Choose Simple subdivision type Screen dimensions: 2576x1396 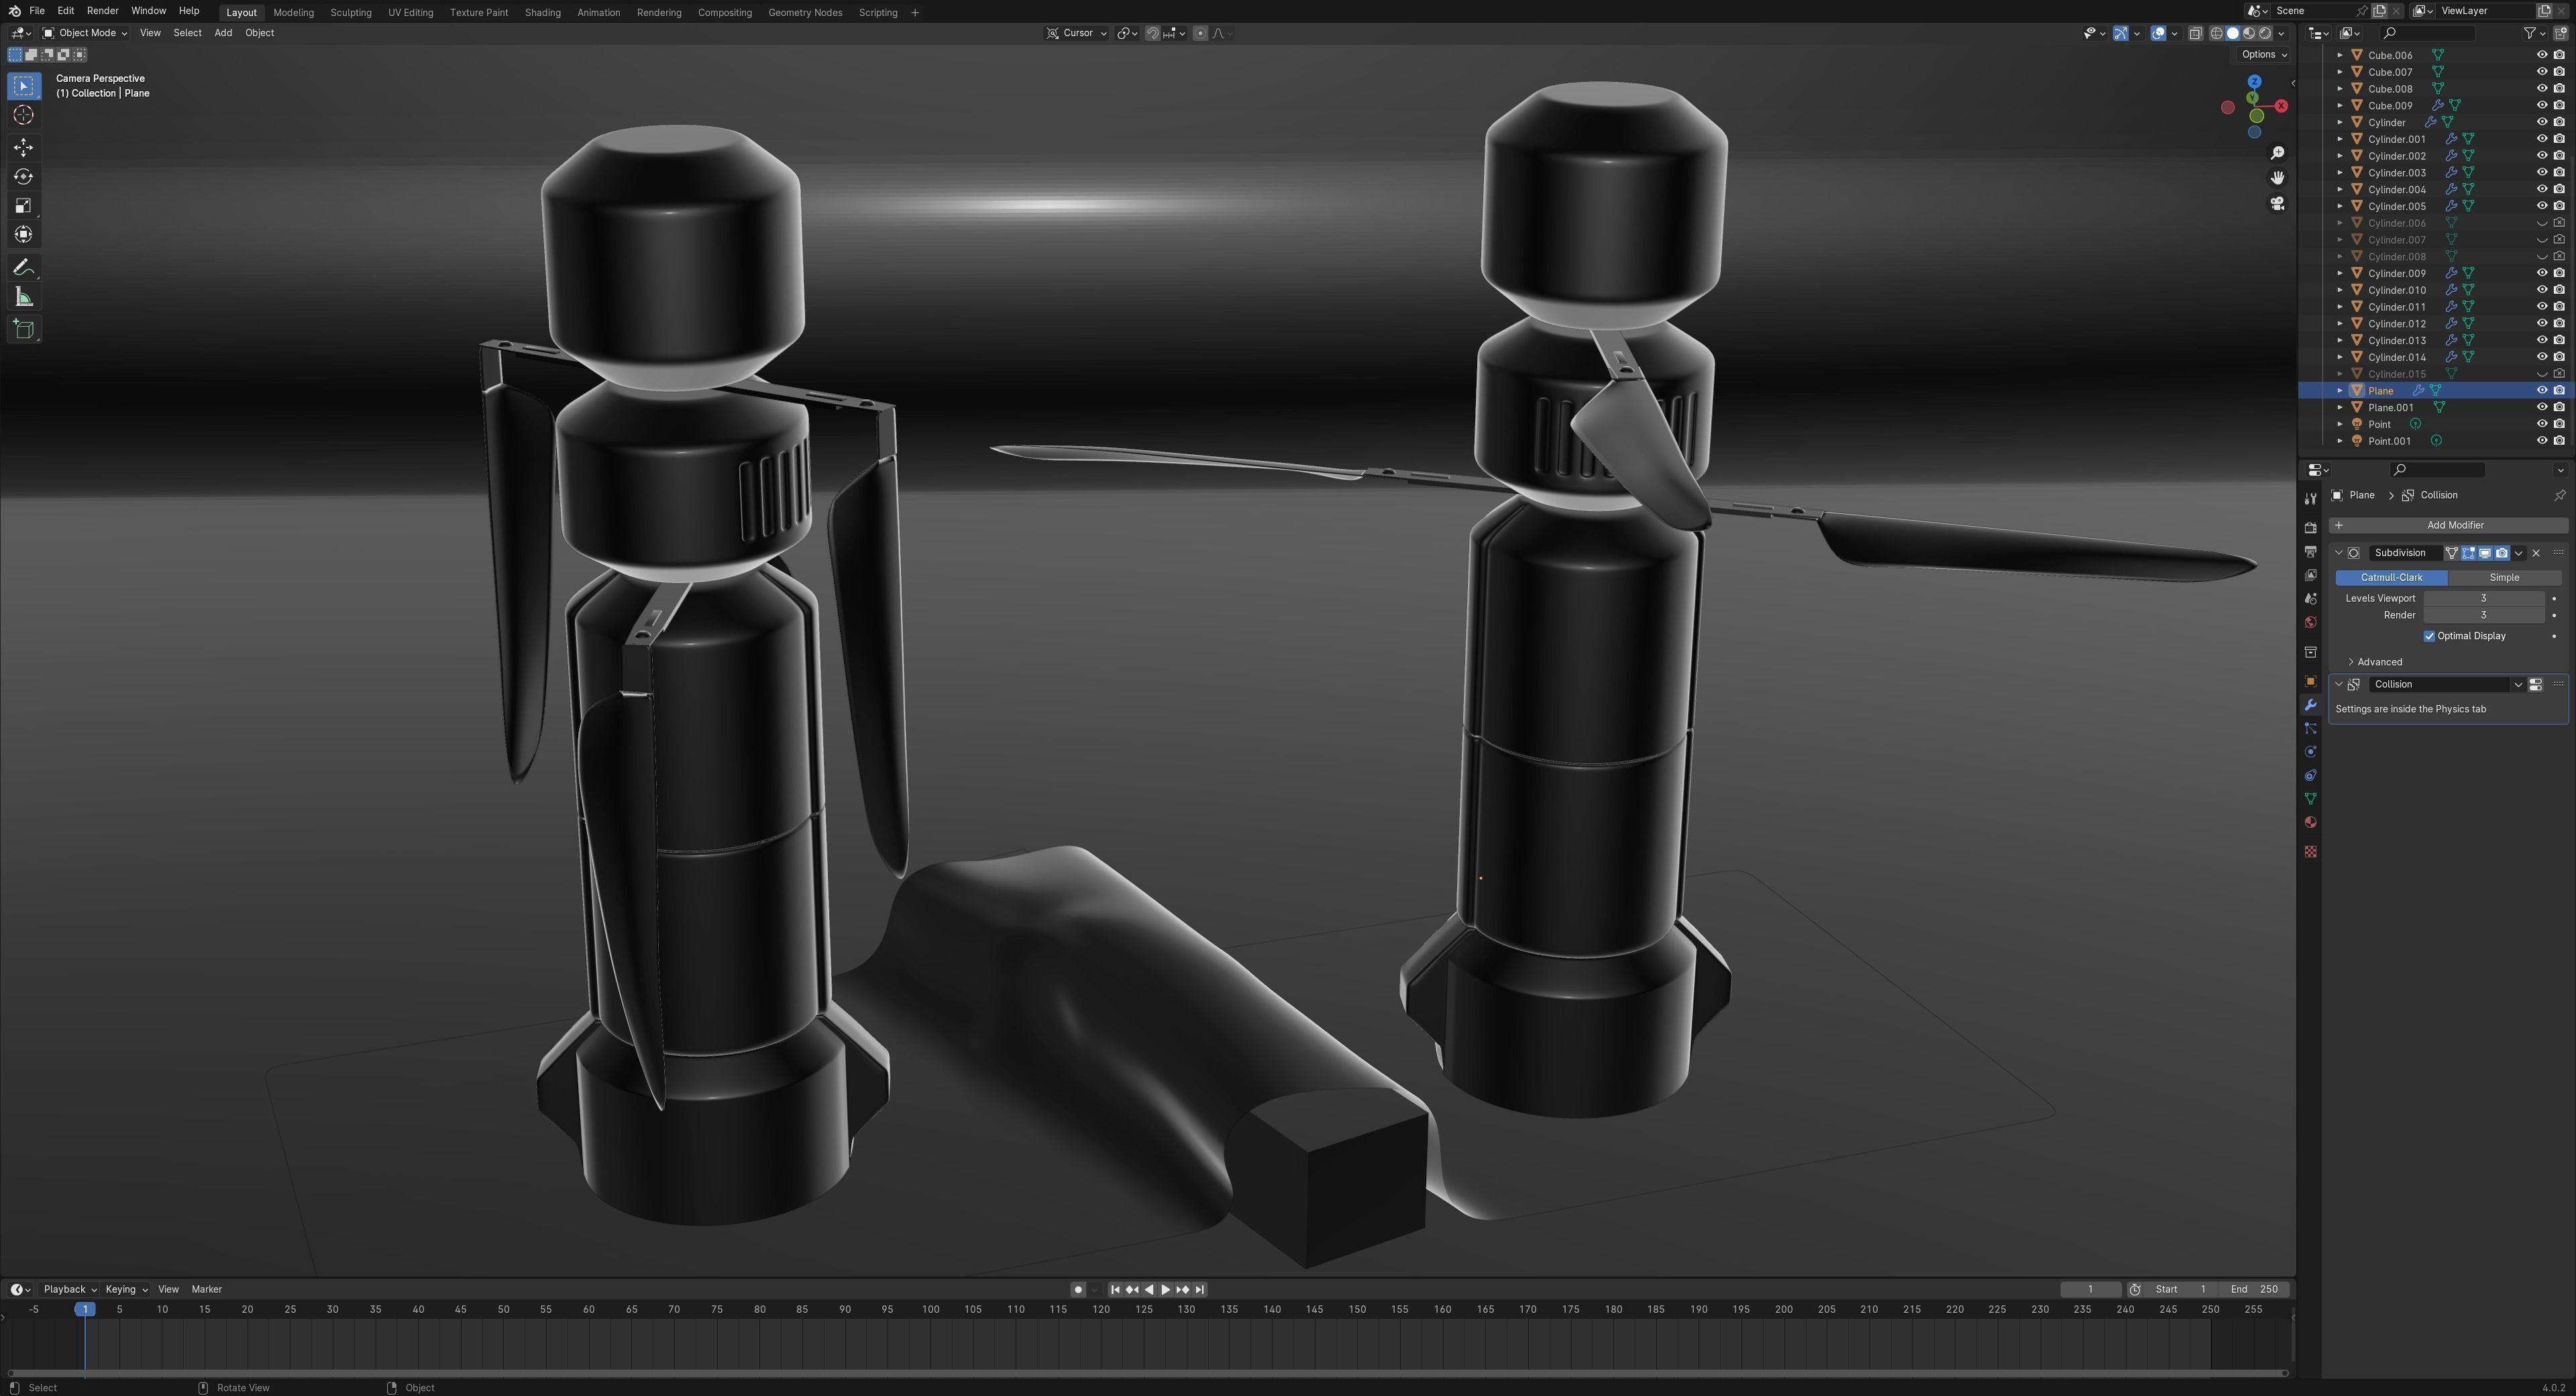2504,578
